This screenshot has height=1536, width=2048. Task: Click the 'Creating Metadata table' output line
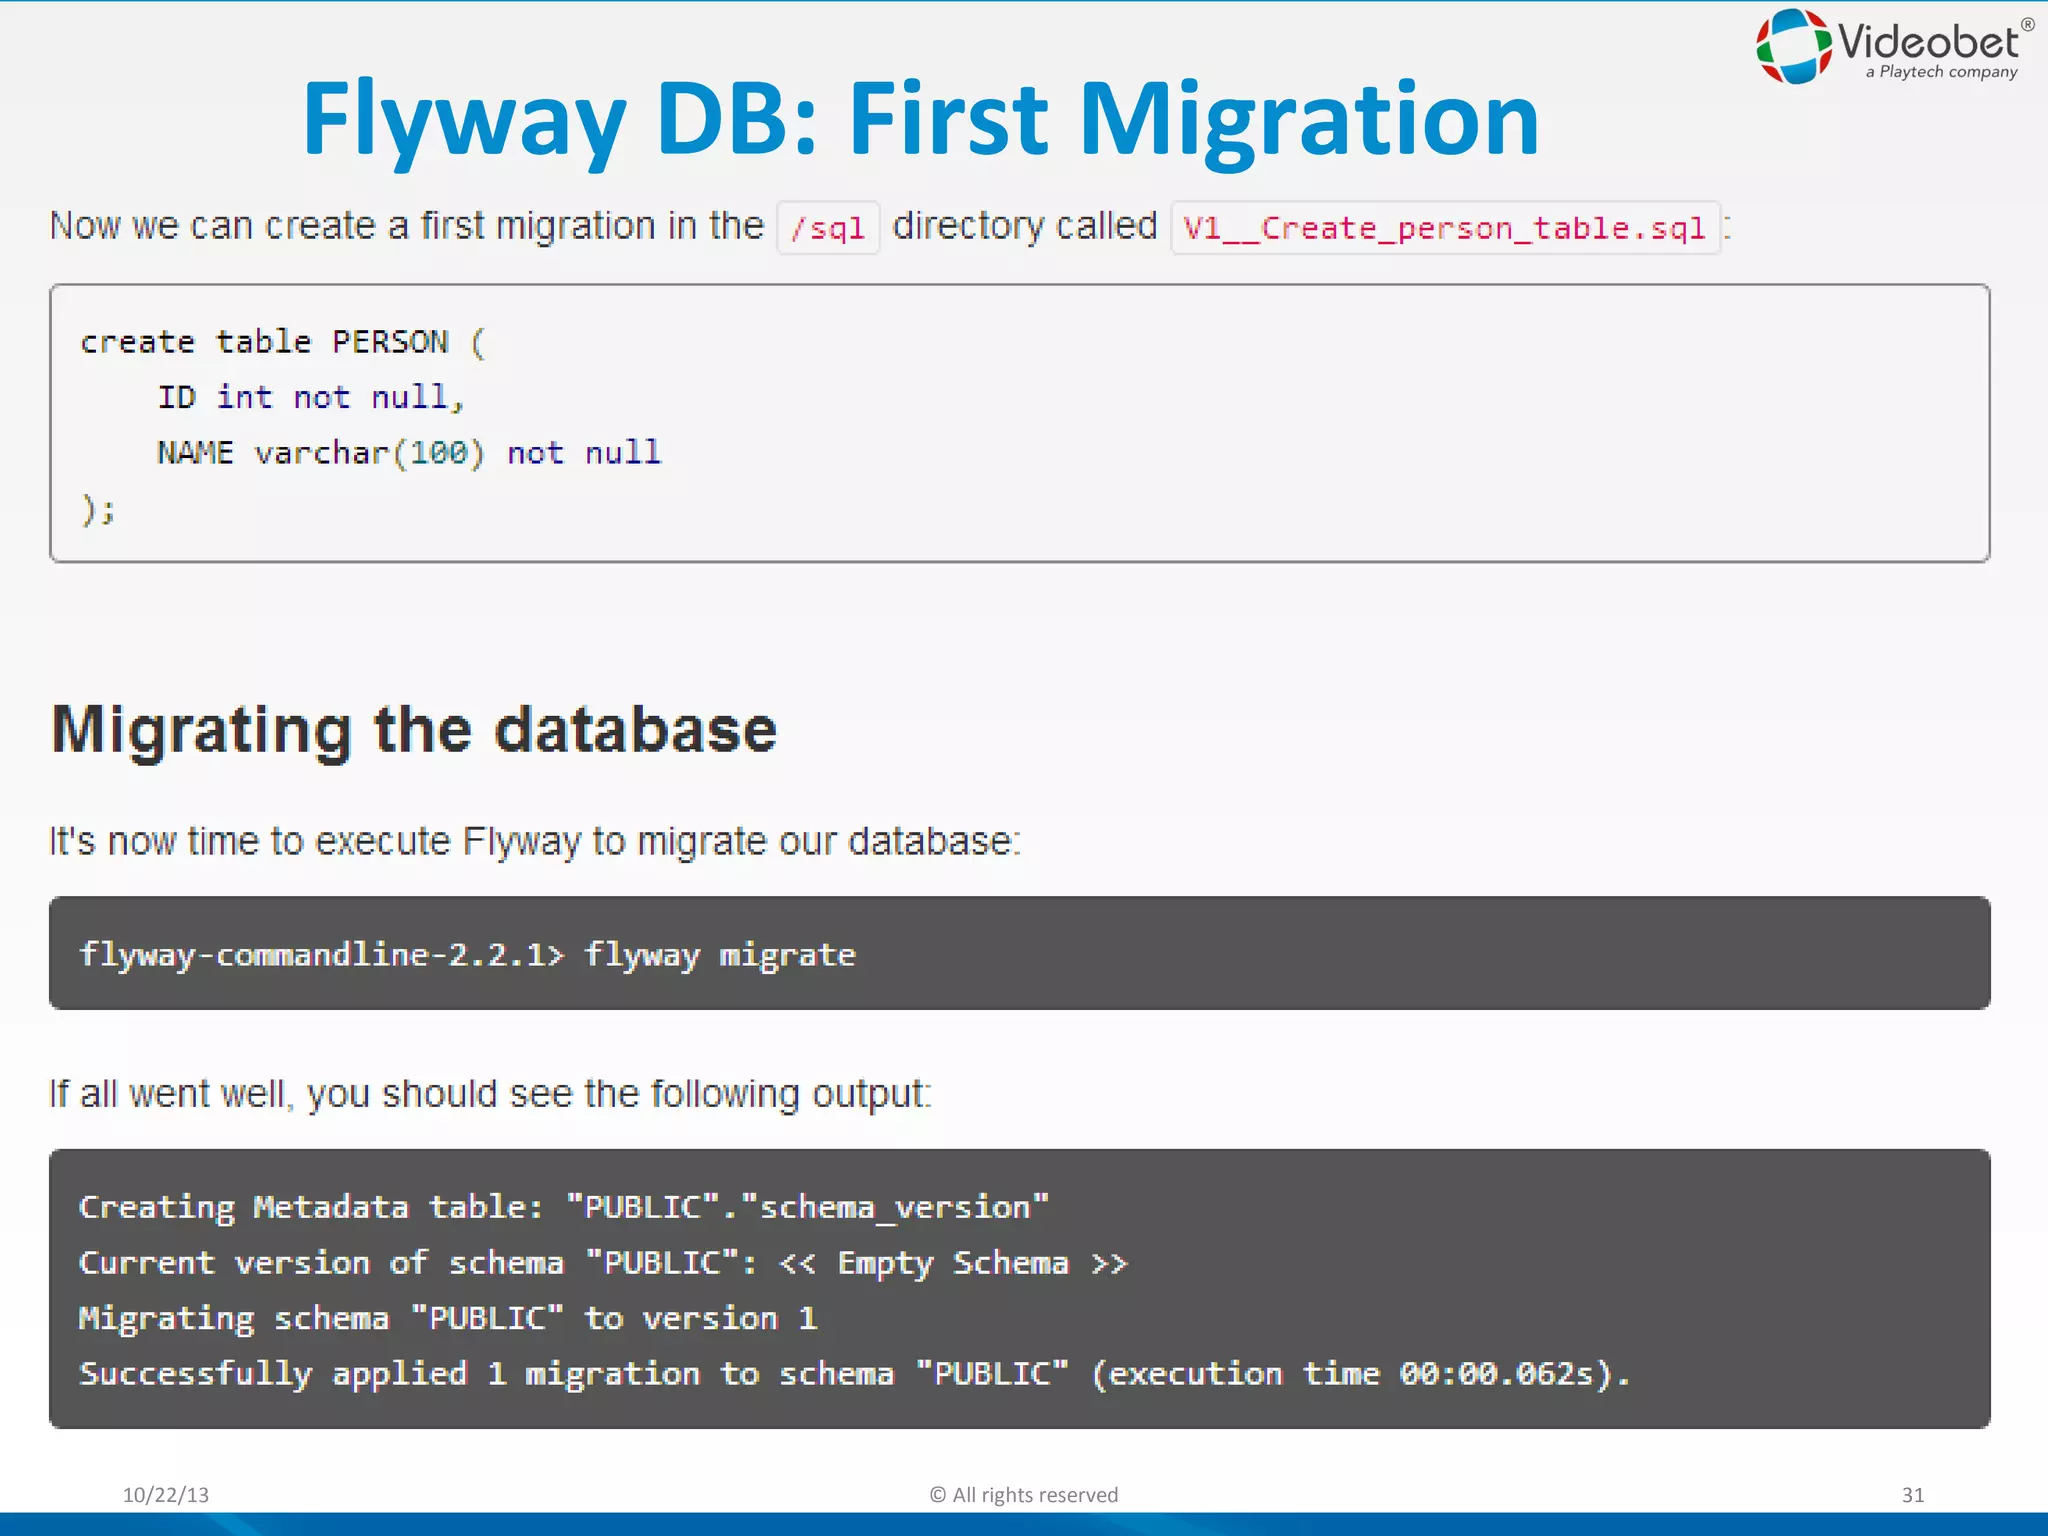click(564, 1207)
